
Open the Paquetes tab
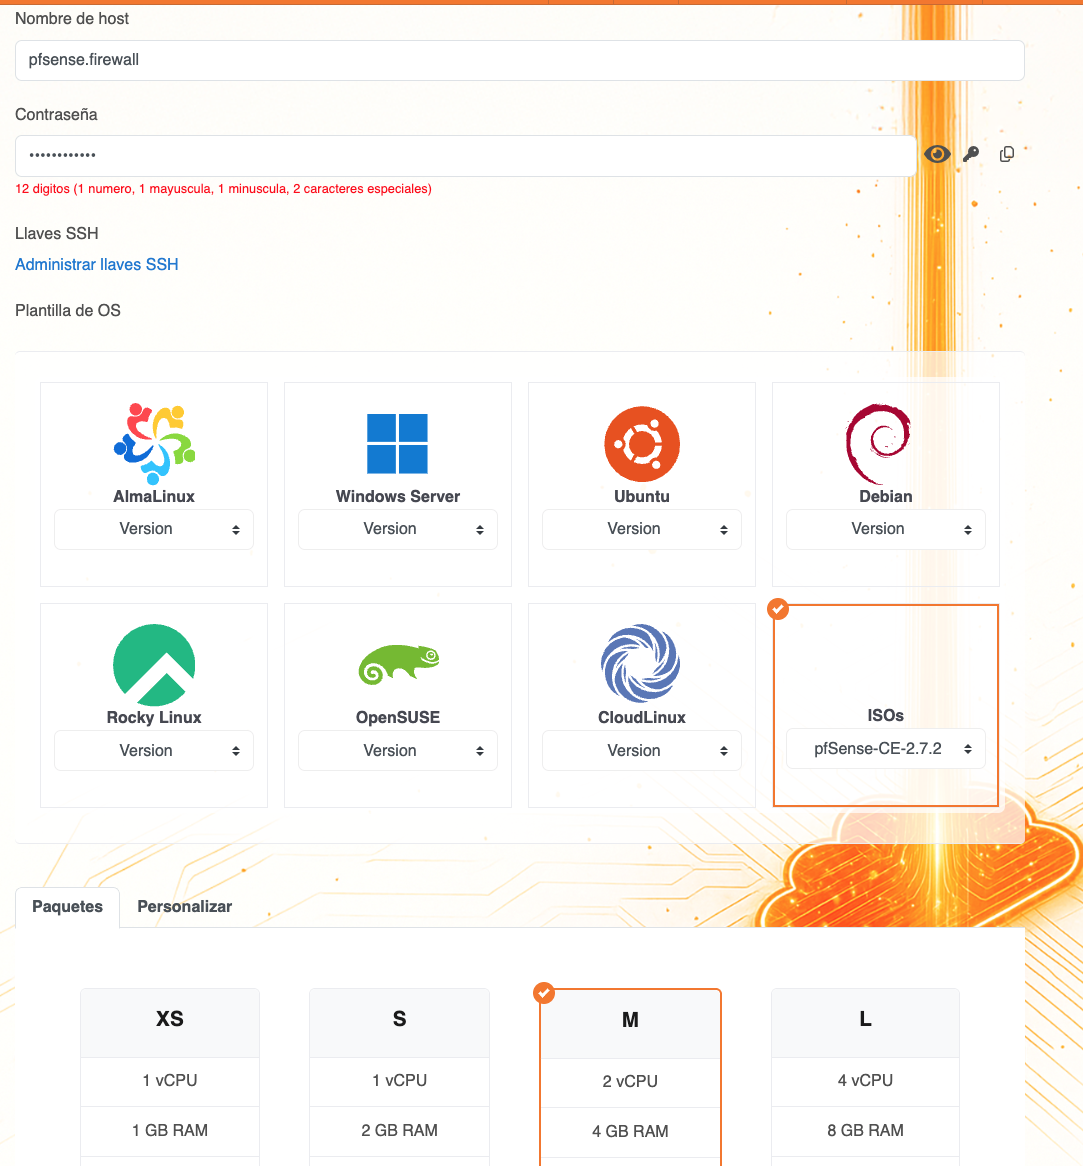(x=67, y=906)
